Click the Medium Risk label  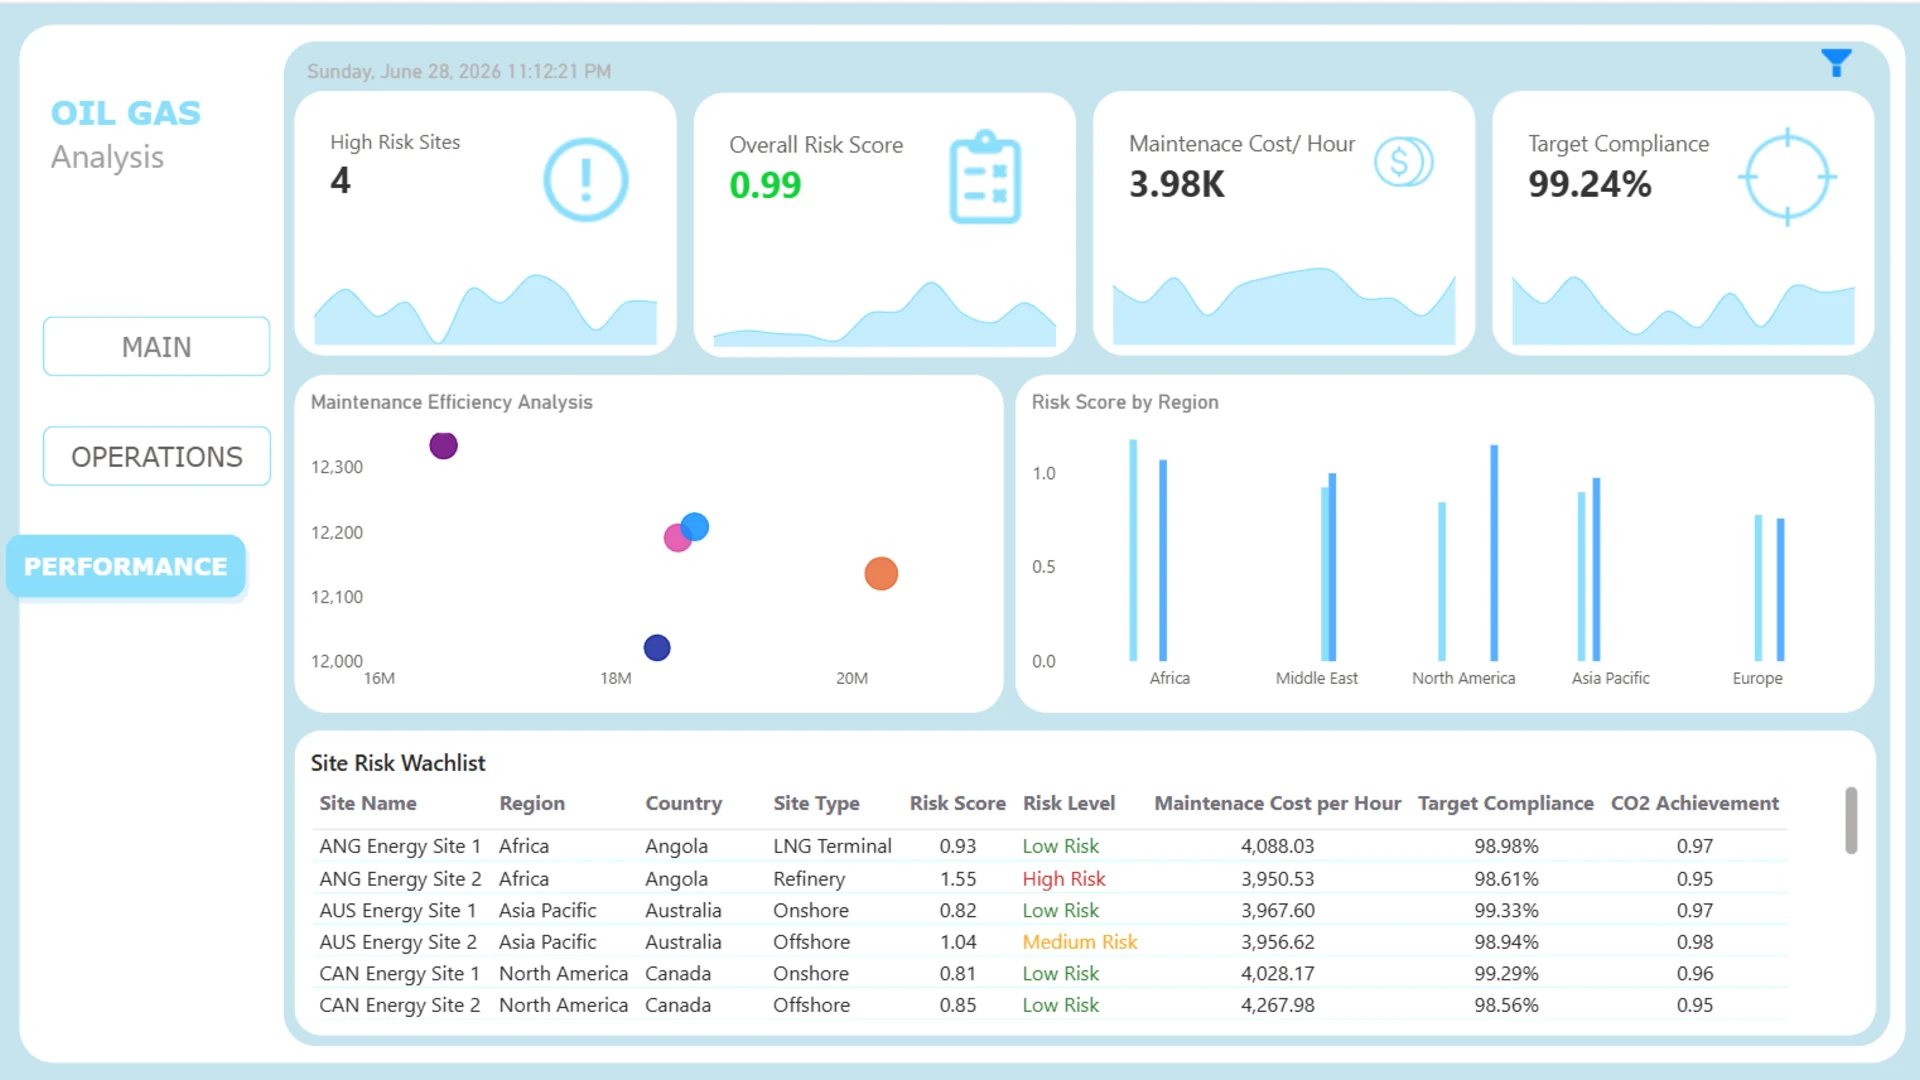pyautogui.click(x=1080, y=941)
